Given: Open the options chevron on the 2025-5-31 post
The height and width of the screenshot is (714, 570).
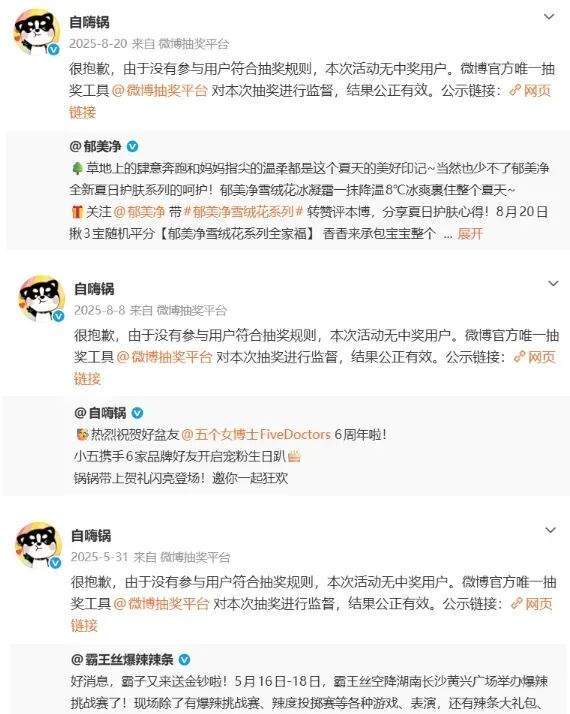Looking at the screenshot, I should [x=550, y=530].
